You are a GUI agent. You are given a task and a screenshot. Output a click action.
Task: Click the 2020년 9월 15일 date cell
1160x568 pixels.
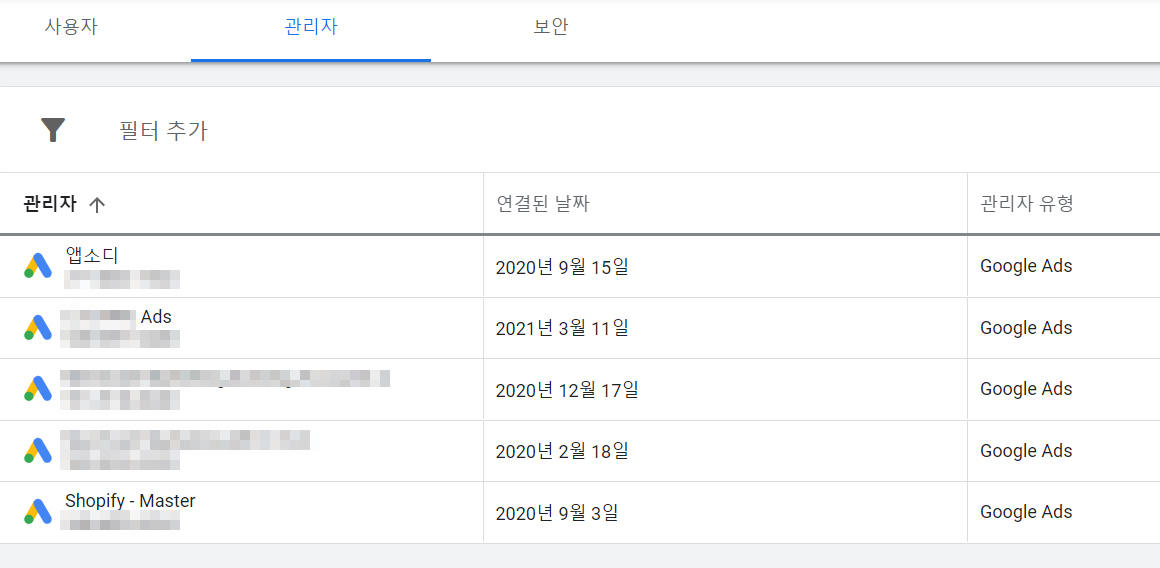pos(562,267)
